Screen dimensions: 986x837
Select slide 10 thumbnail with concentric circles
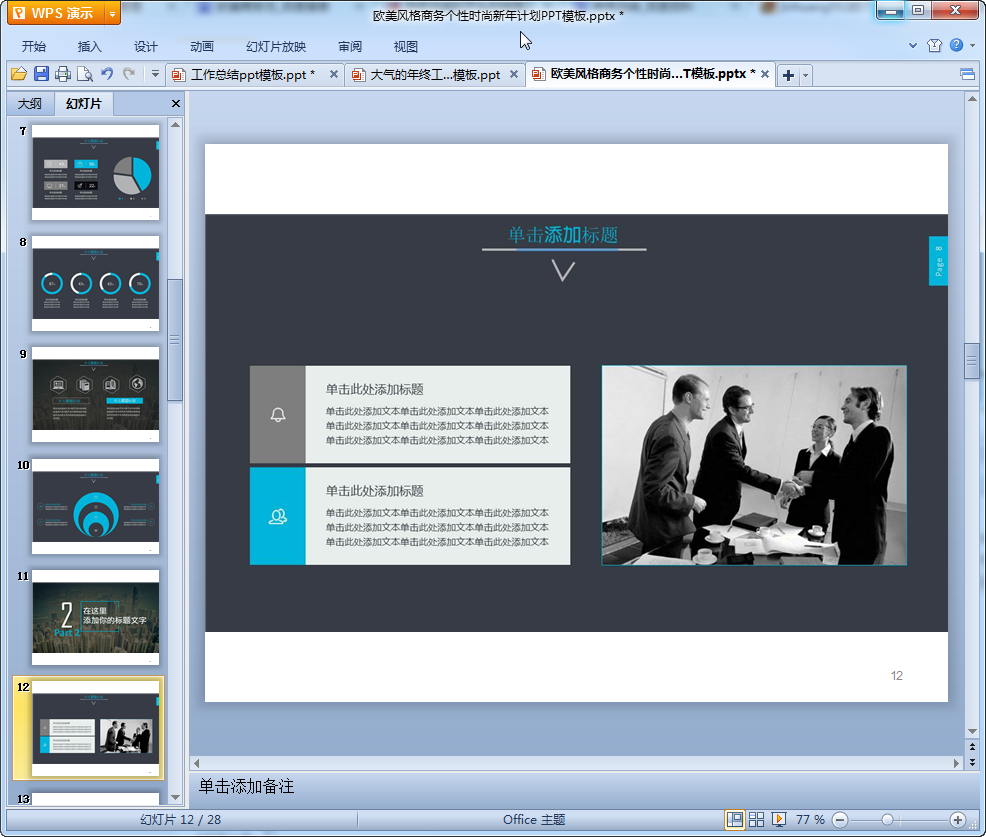[x=96, y=506]
